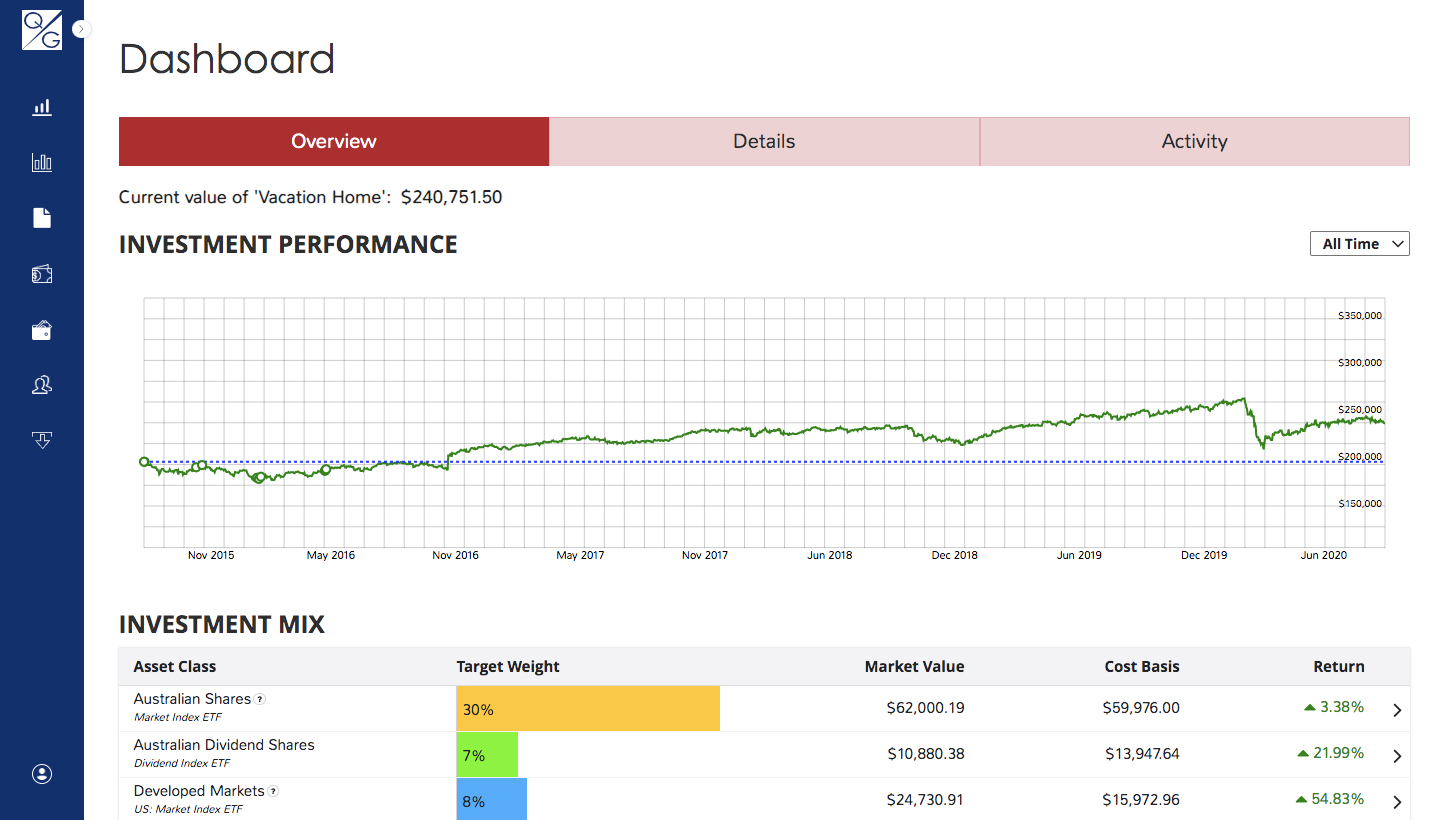Image resolution: width=1440 pixels, height=820 pixels.
Task: Click the $10,880.38 market value
Action: 926,754
